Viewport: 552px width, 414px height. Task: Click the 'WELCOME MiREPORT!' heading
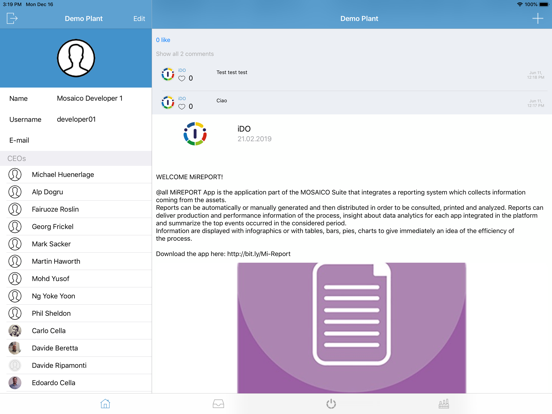189,177
